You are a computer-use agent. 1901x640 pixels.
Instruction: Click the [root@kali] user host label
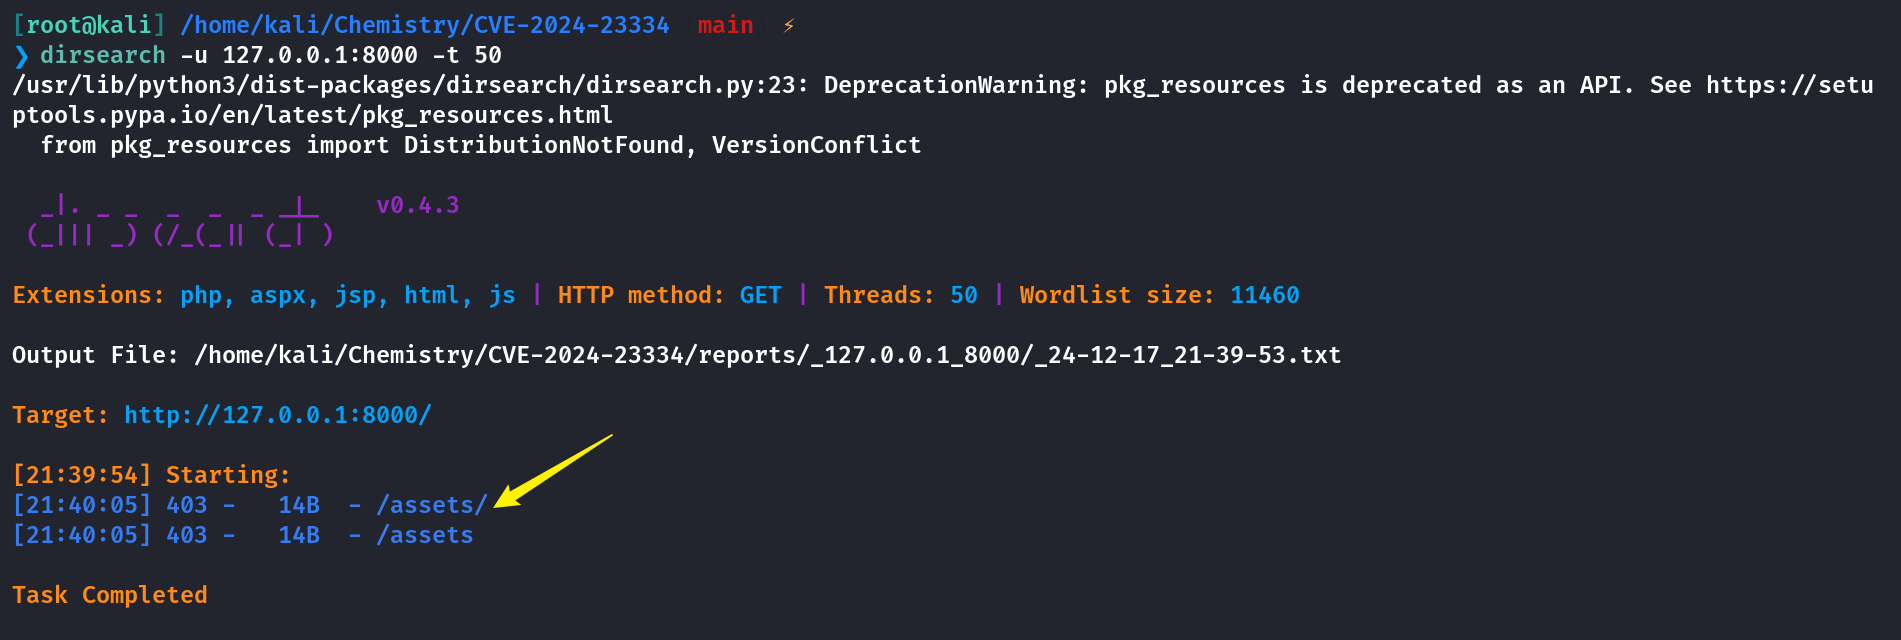click(x=89, y=25)
